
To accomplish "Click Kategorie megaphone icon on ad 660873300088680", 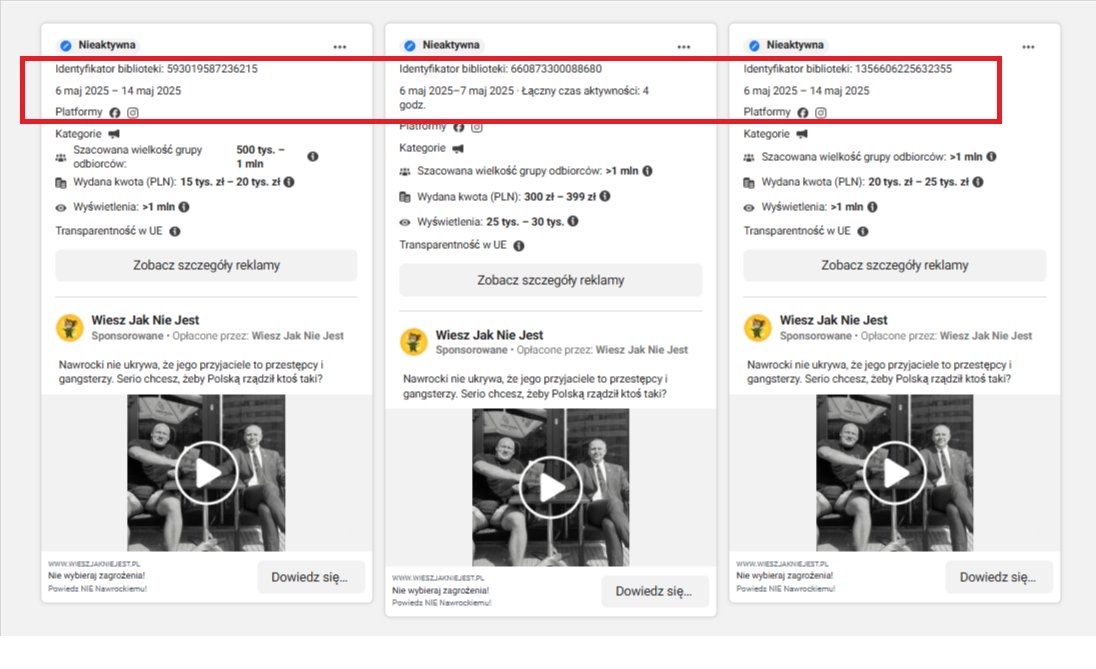I will tap(458, 148).
